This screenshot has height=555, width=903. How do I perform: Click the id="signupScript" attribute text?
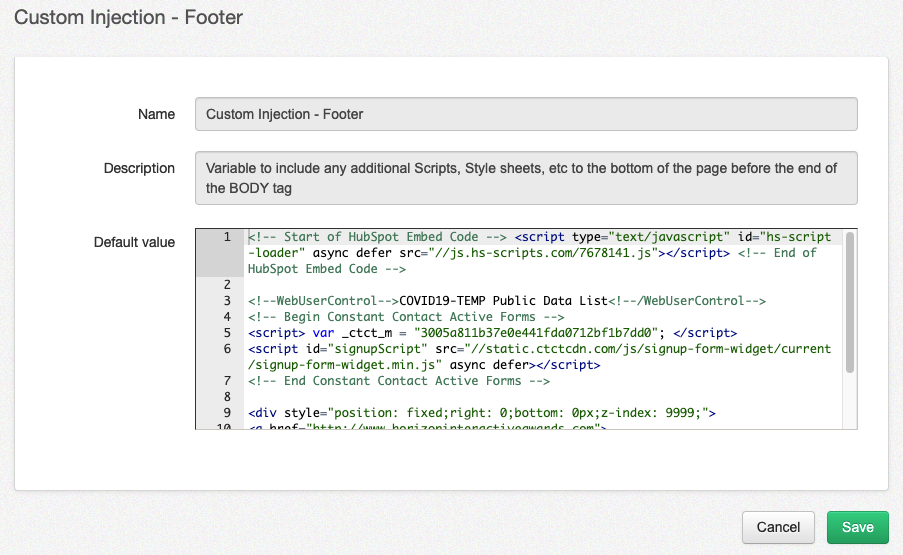[367, 349]
